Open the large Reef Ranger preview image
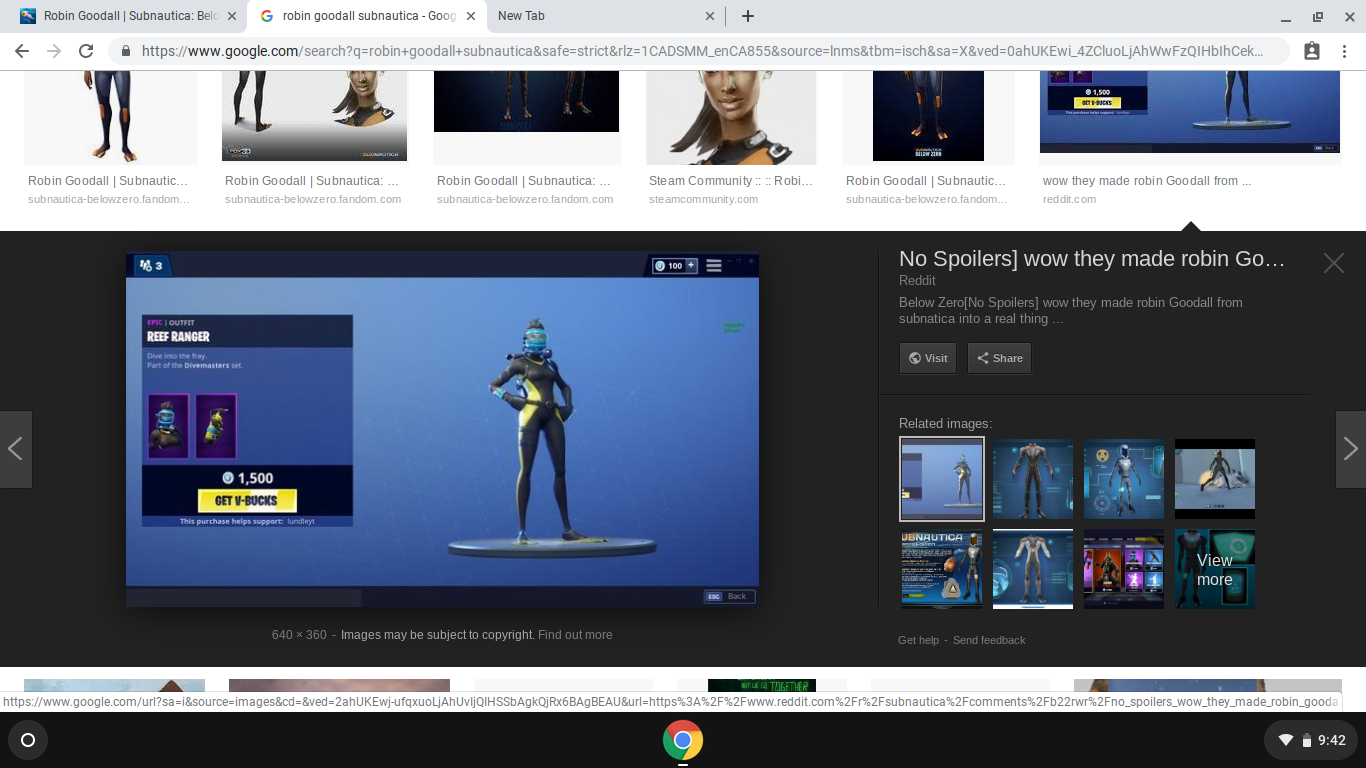 click(442, 430)
